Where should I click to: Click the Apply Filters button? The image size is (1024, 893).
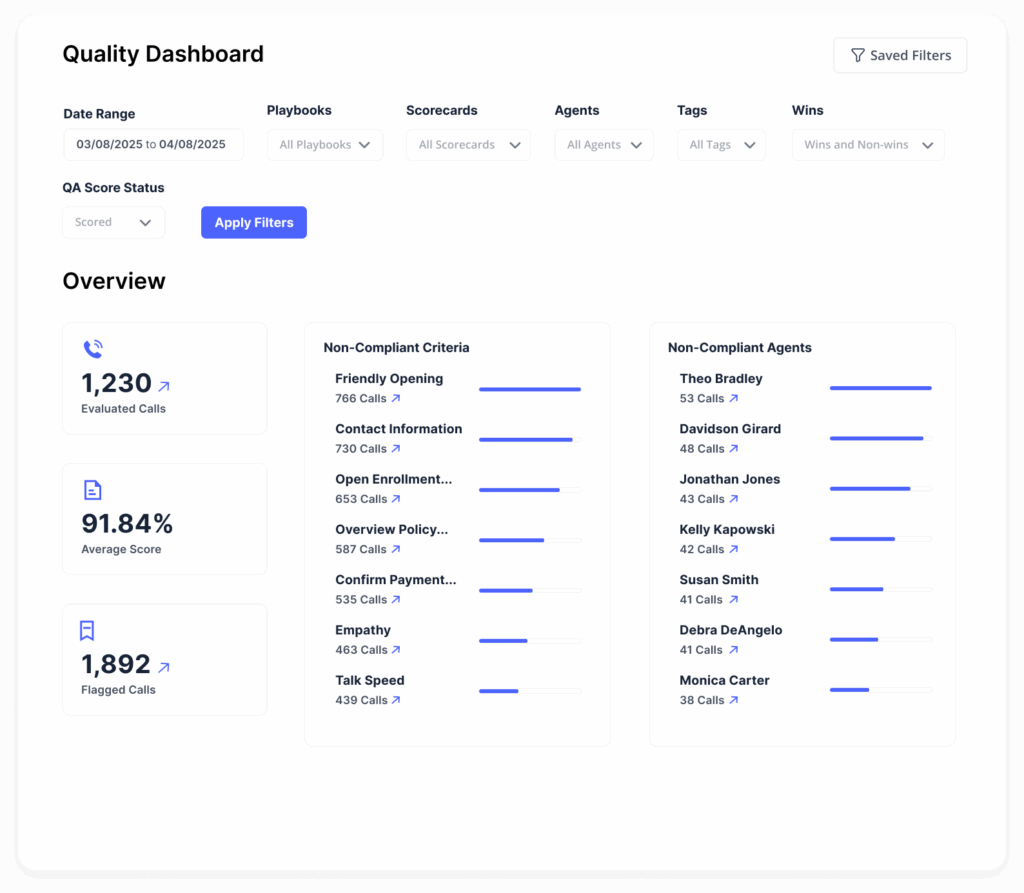(x=254, y=223)
